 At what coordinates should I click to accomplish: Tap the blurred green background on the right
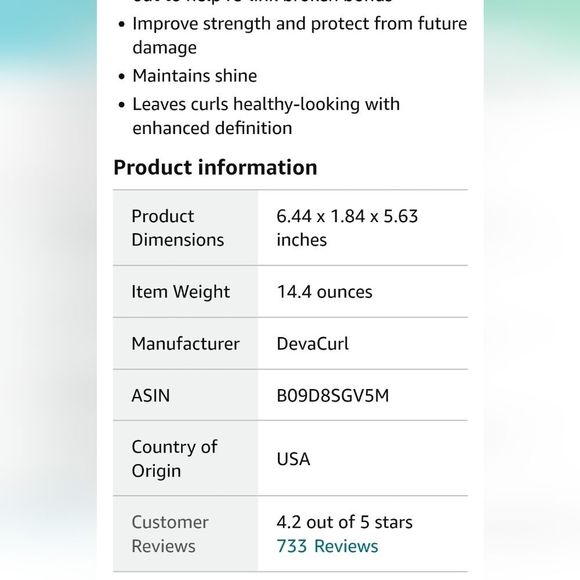pyautogui.click(x=532, y=30)
